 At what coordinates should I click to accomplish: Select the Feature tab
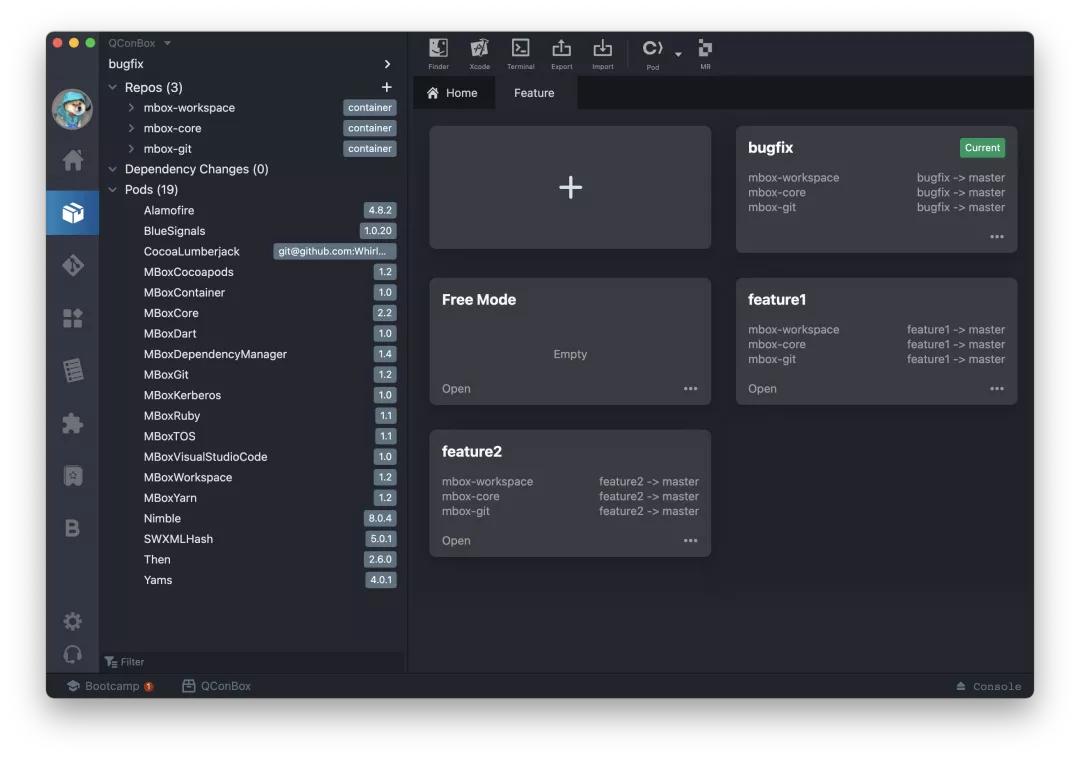click(534, 93)
